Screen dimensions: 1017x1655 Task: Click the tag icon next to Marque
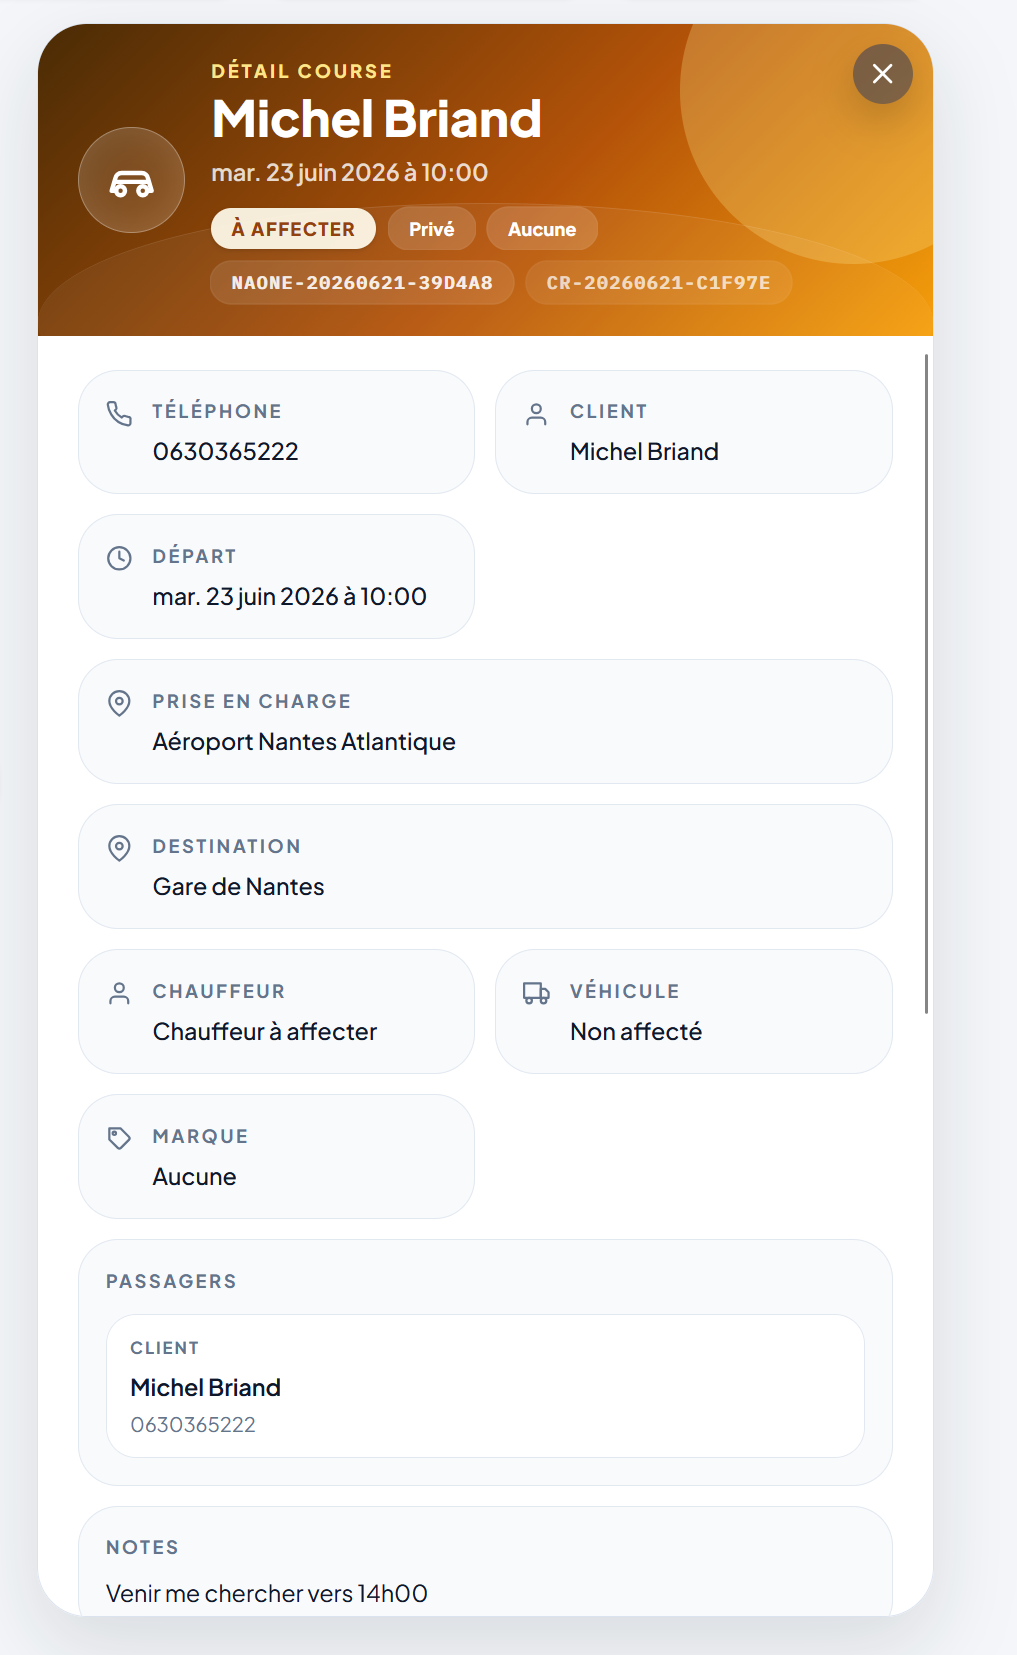pos(119,1138)
